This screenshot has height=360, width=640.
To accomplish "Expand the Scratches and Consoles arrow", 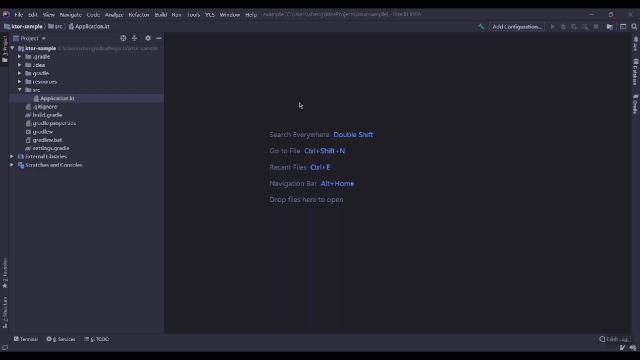I will (x=12, y=165).
